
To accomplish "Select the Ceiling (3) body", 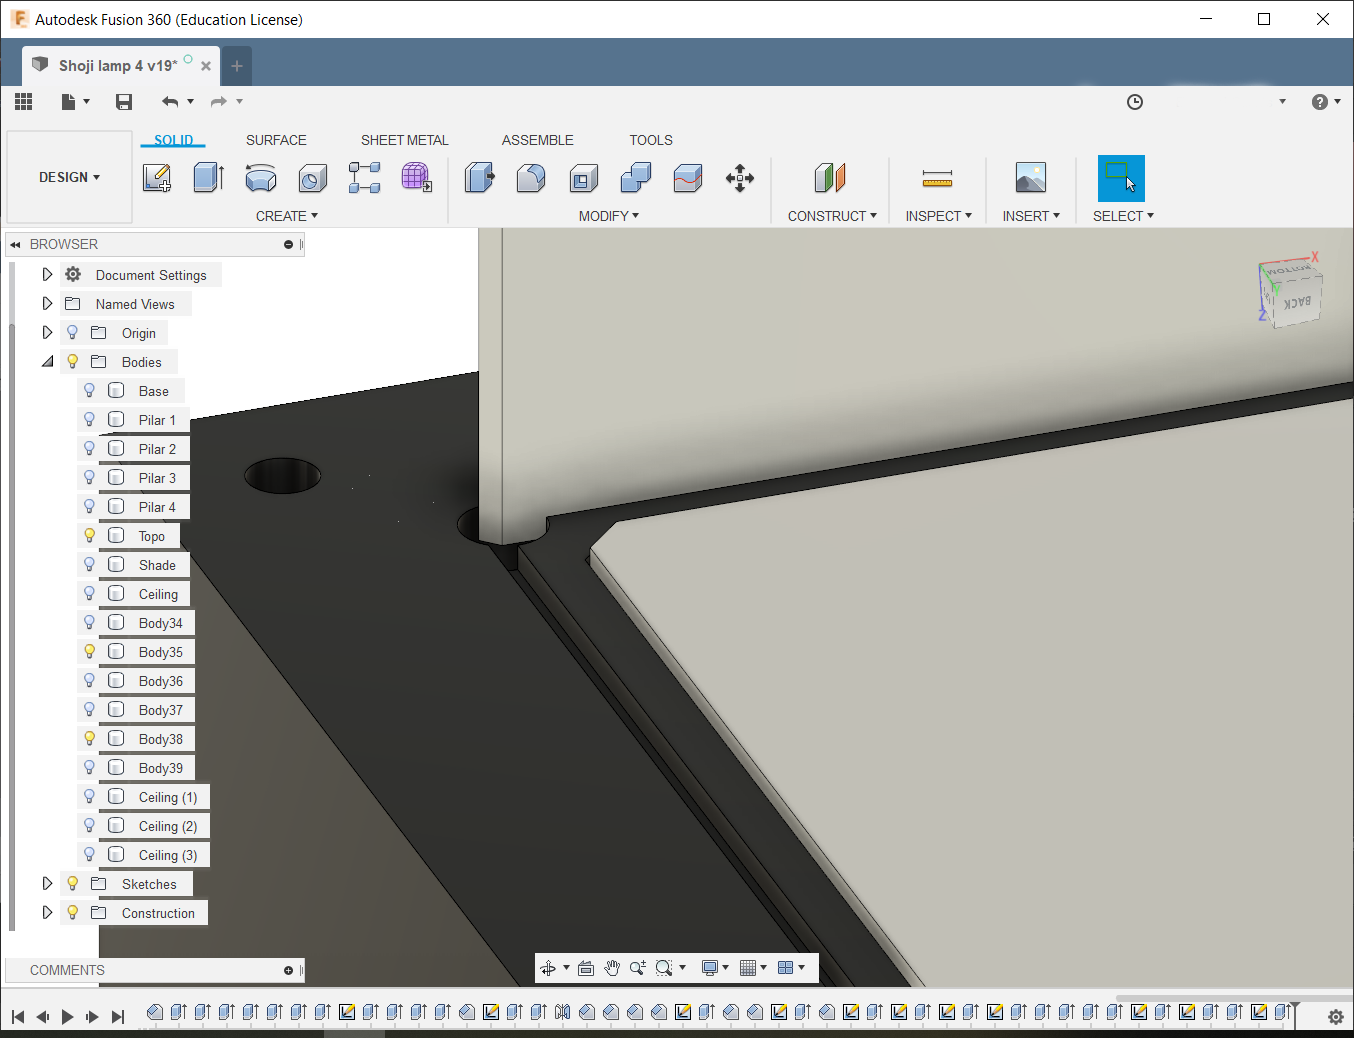I will [168, 855].
